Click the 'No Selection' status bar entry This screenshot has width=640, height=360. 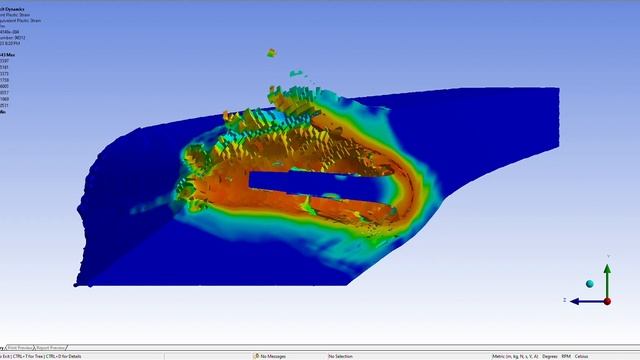click(x=340, y=356)
